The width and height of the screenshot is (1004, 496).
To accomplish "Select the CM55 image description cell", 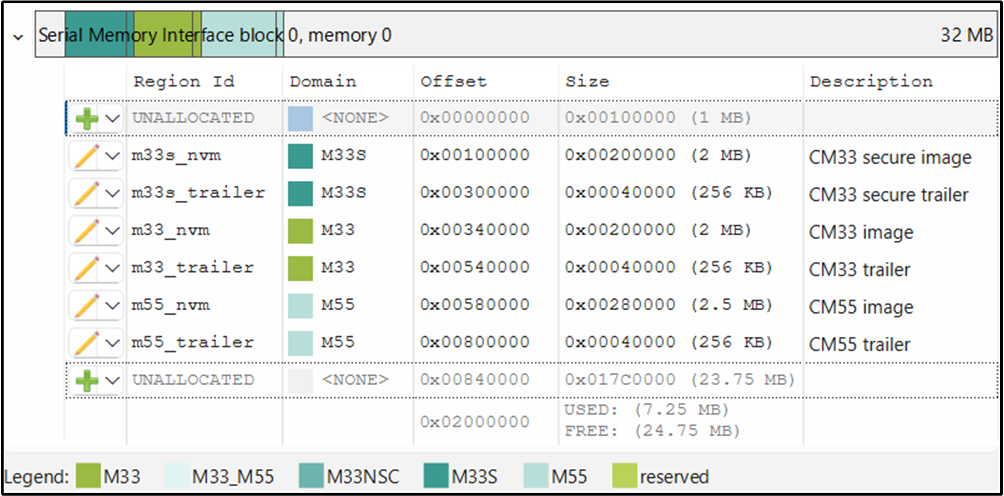I will click(860, 306).
